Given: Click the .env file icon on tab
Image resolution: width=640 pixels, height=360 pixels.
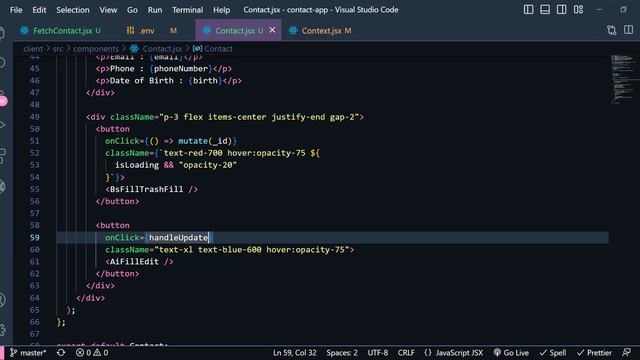Looking at the screenshot, I should 131,30.
